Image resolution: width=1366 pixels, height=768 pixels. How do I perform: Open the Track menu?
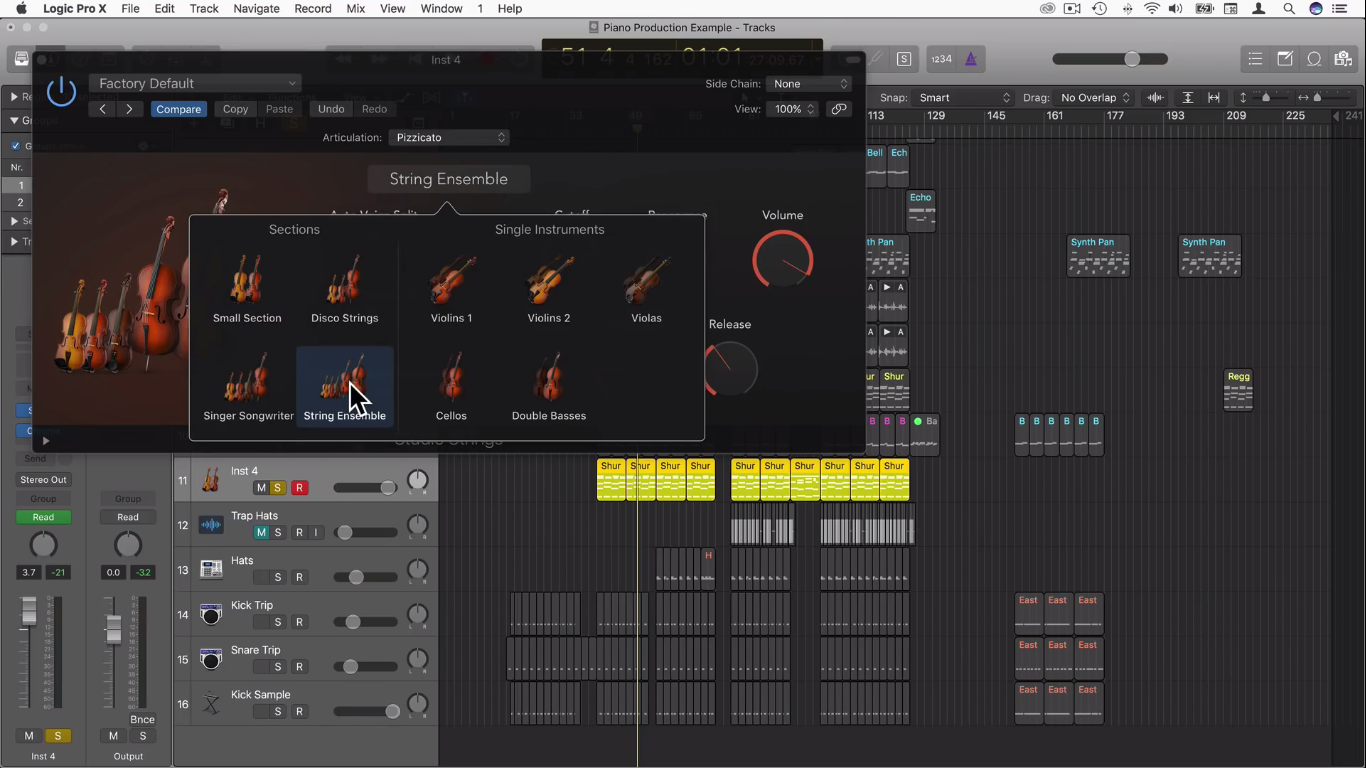(x=204, y=9)
